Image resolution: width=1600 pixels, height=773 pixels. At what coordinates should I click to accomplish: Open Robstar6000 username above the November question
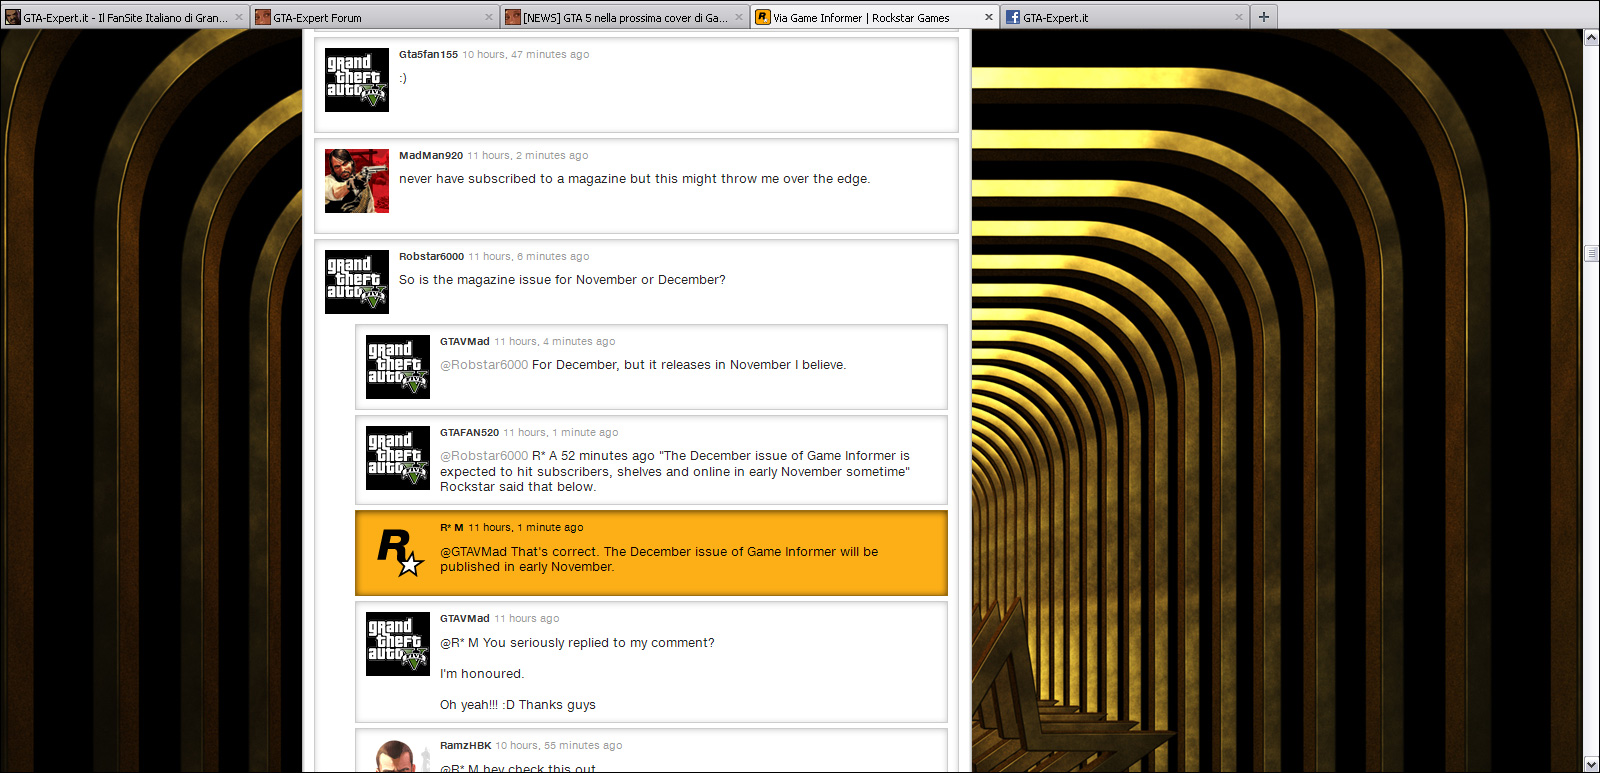coord(431,257)
